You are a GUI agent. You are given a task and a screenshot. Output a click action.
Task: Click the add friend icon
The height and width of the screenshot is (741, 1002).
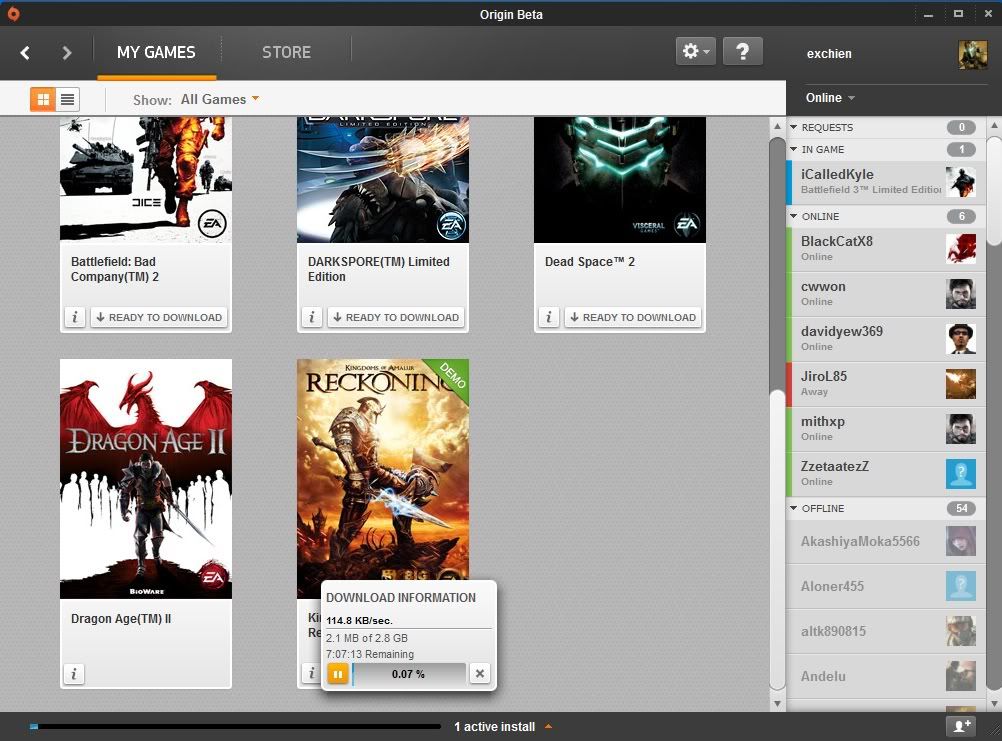(962, 726)
